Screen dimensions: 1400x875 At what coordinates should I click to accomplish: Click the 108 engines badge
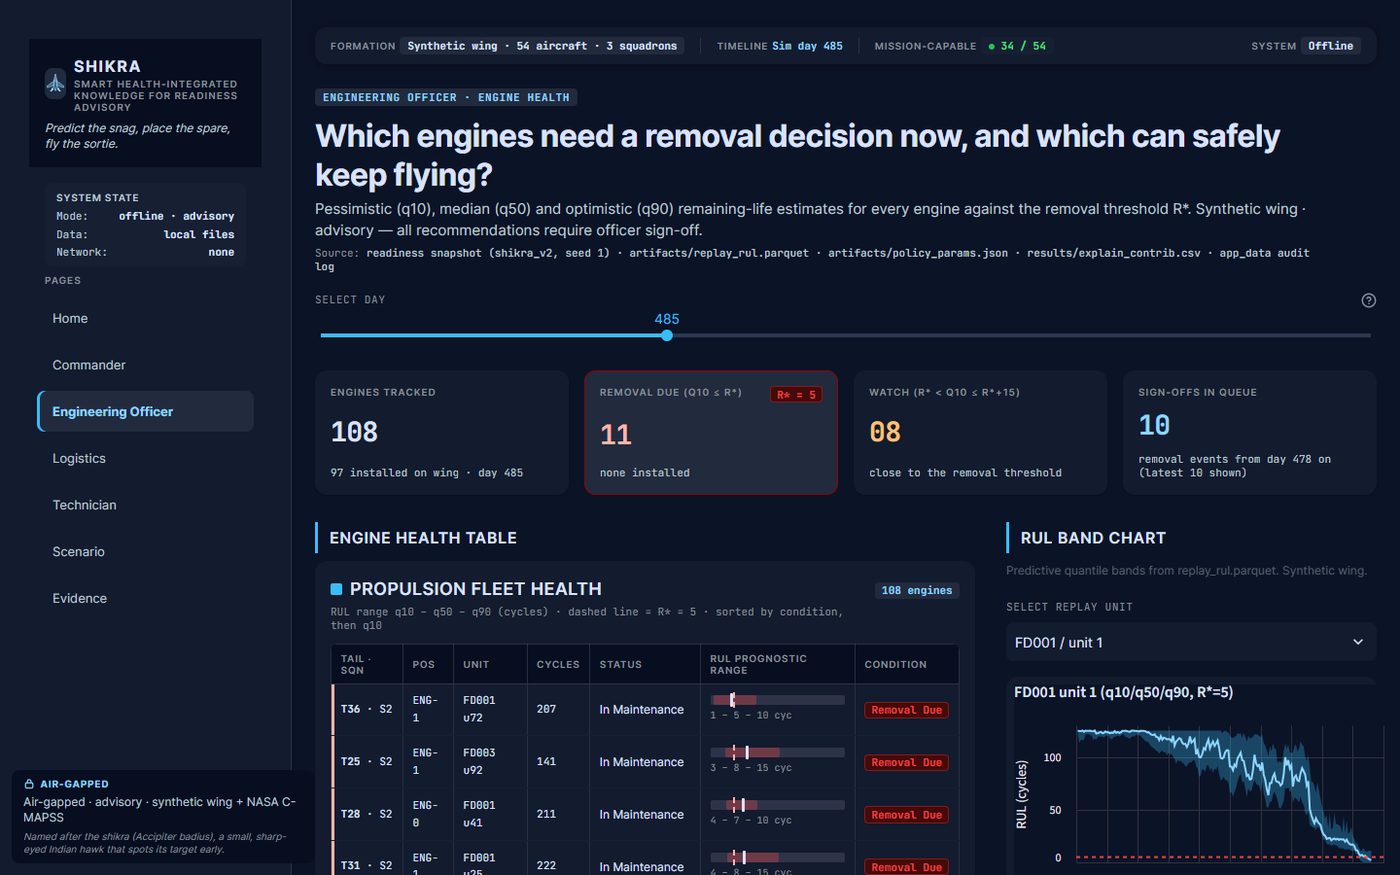click(917, 590)
